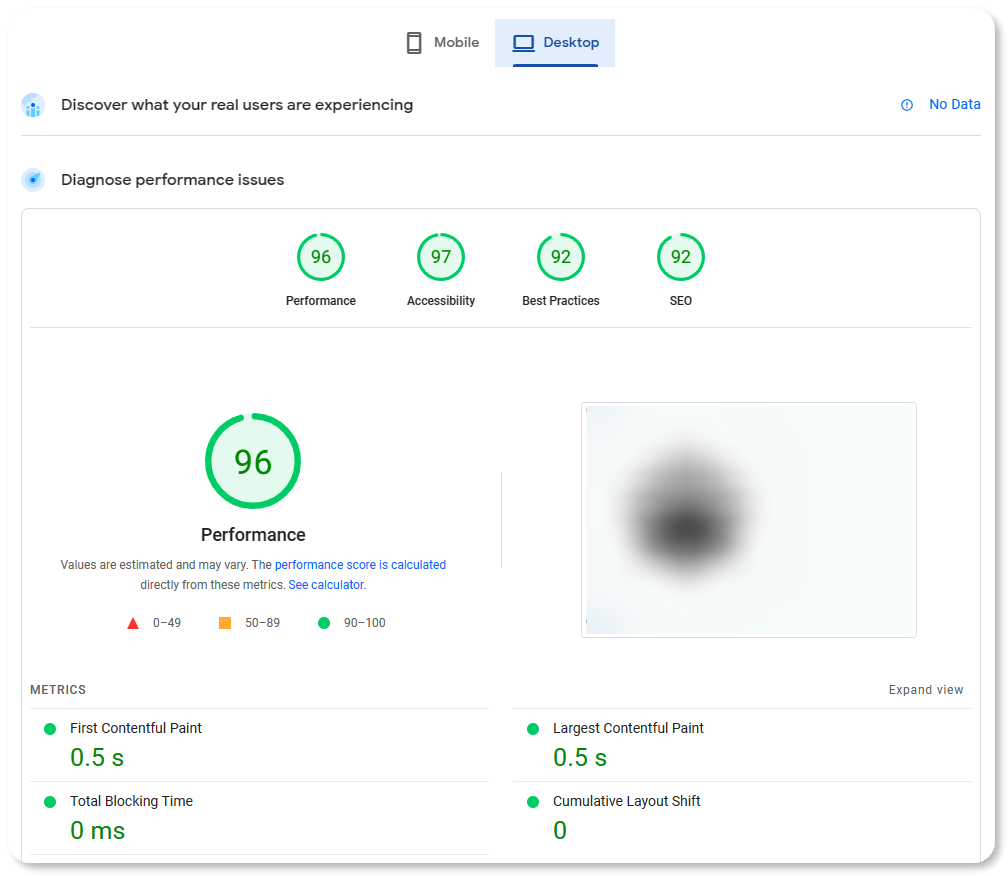
Task: Click the 0 ms blocking time value
Action: (x=98, y=831)
